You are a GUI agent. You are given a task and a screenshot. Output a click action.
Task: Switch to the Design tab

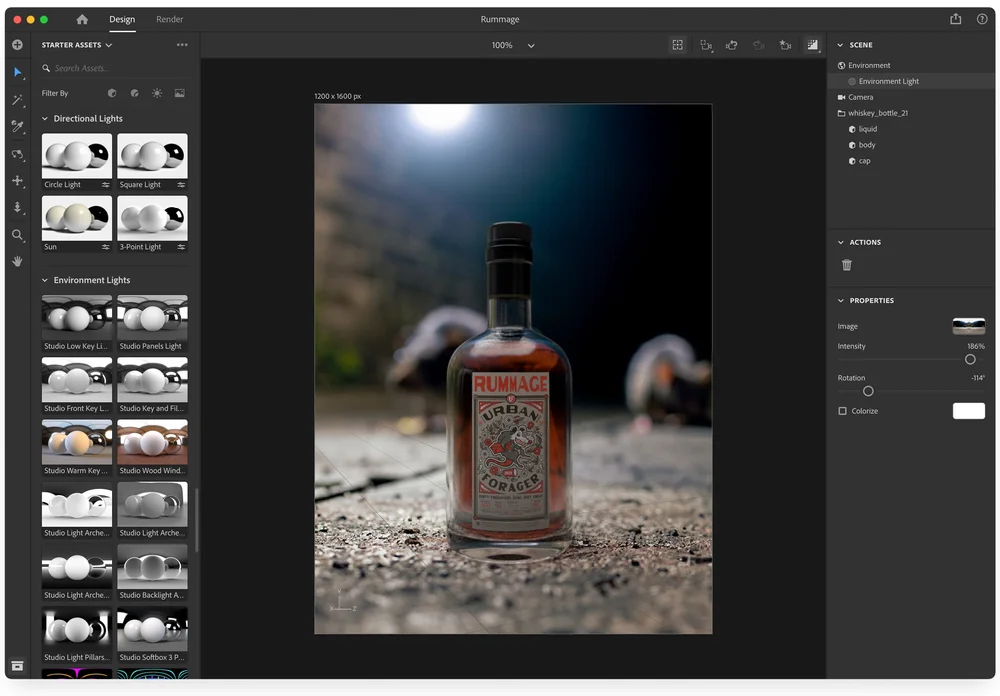pyautogui.click(x=122, y=19)
